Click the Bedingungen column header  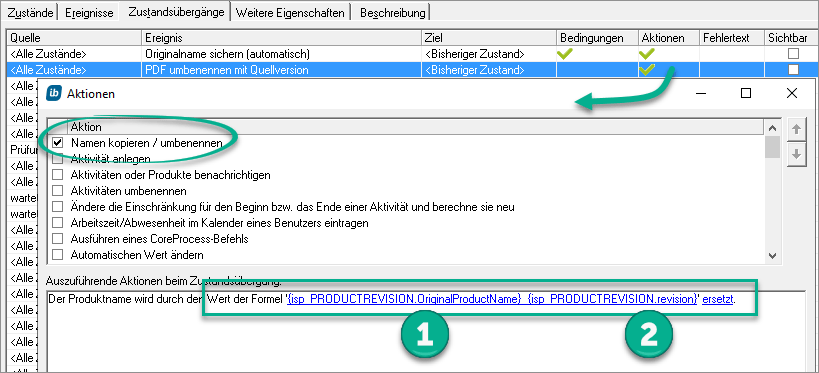[x=598, y=38]
